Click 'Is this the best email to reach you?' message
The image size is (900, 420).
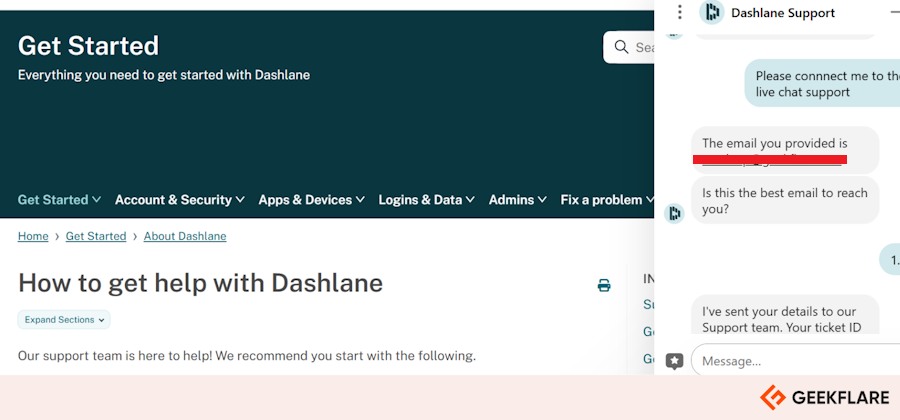[785, 200]
